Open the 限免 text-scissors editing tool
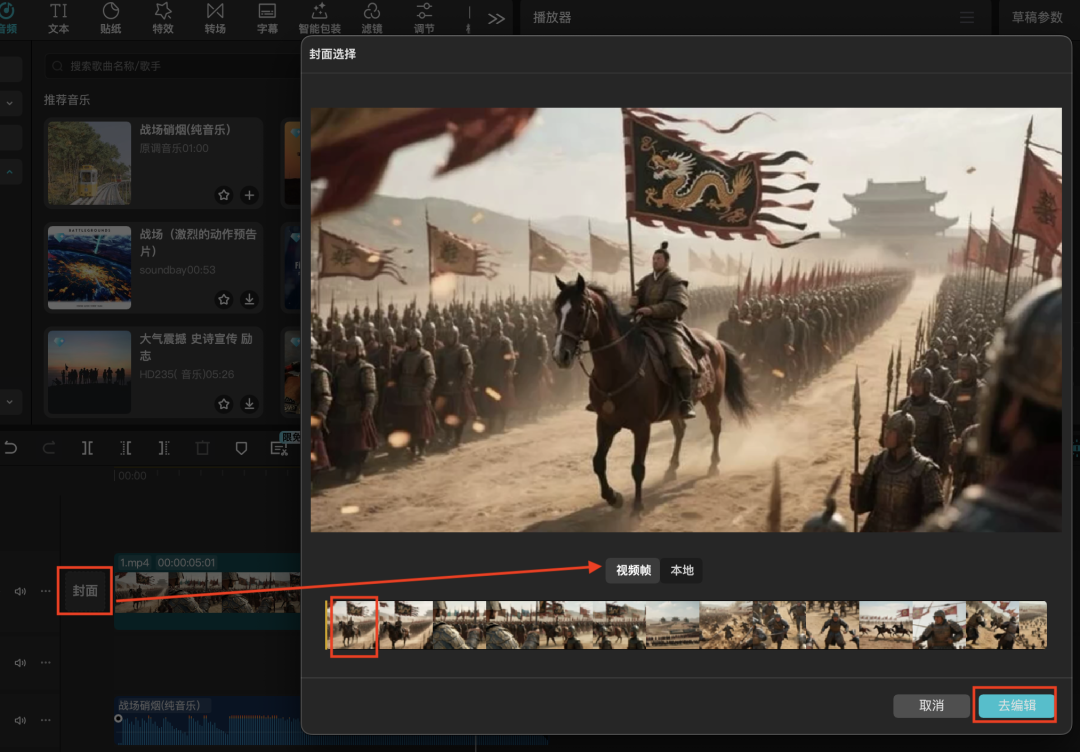The image size is (1080, 752). click(280, 448)
